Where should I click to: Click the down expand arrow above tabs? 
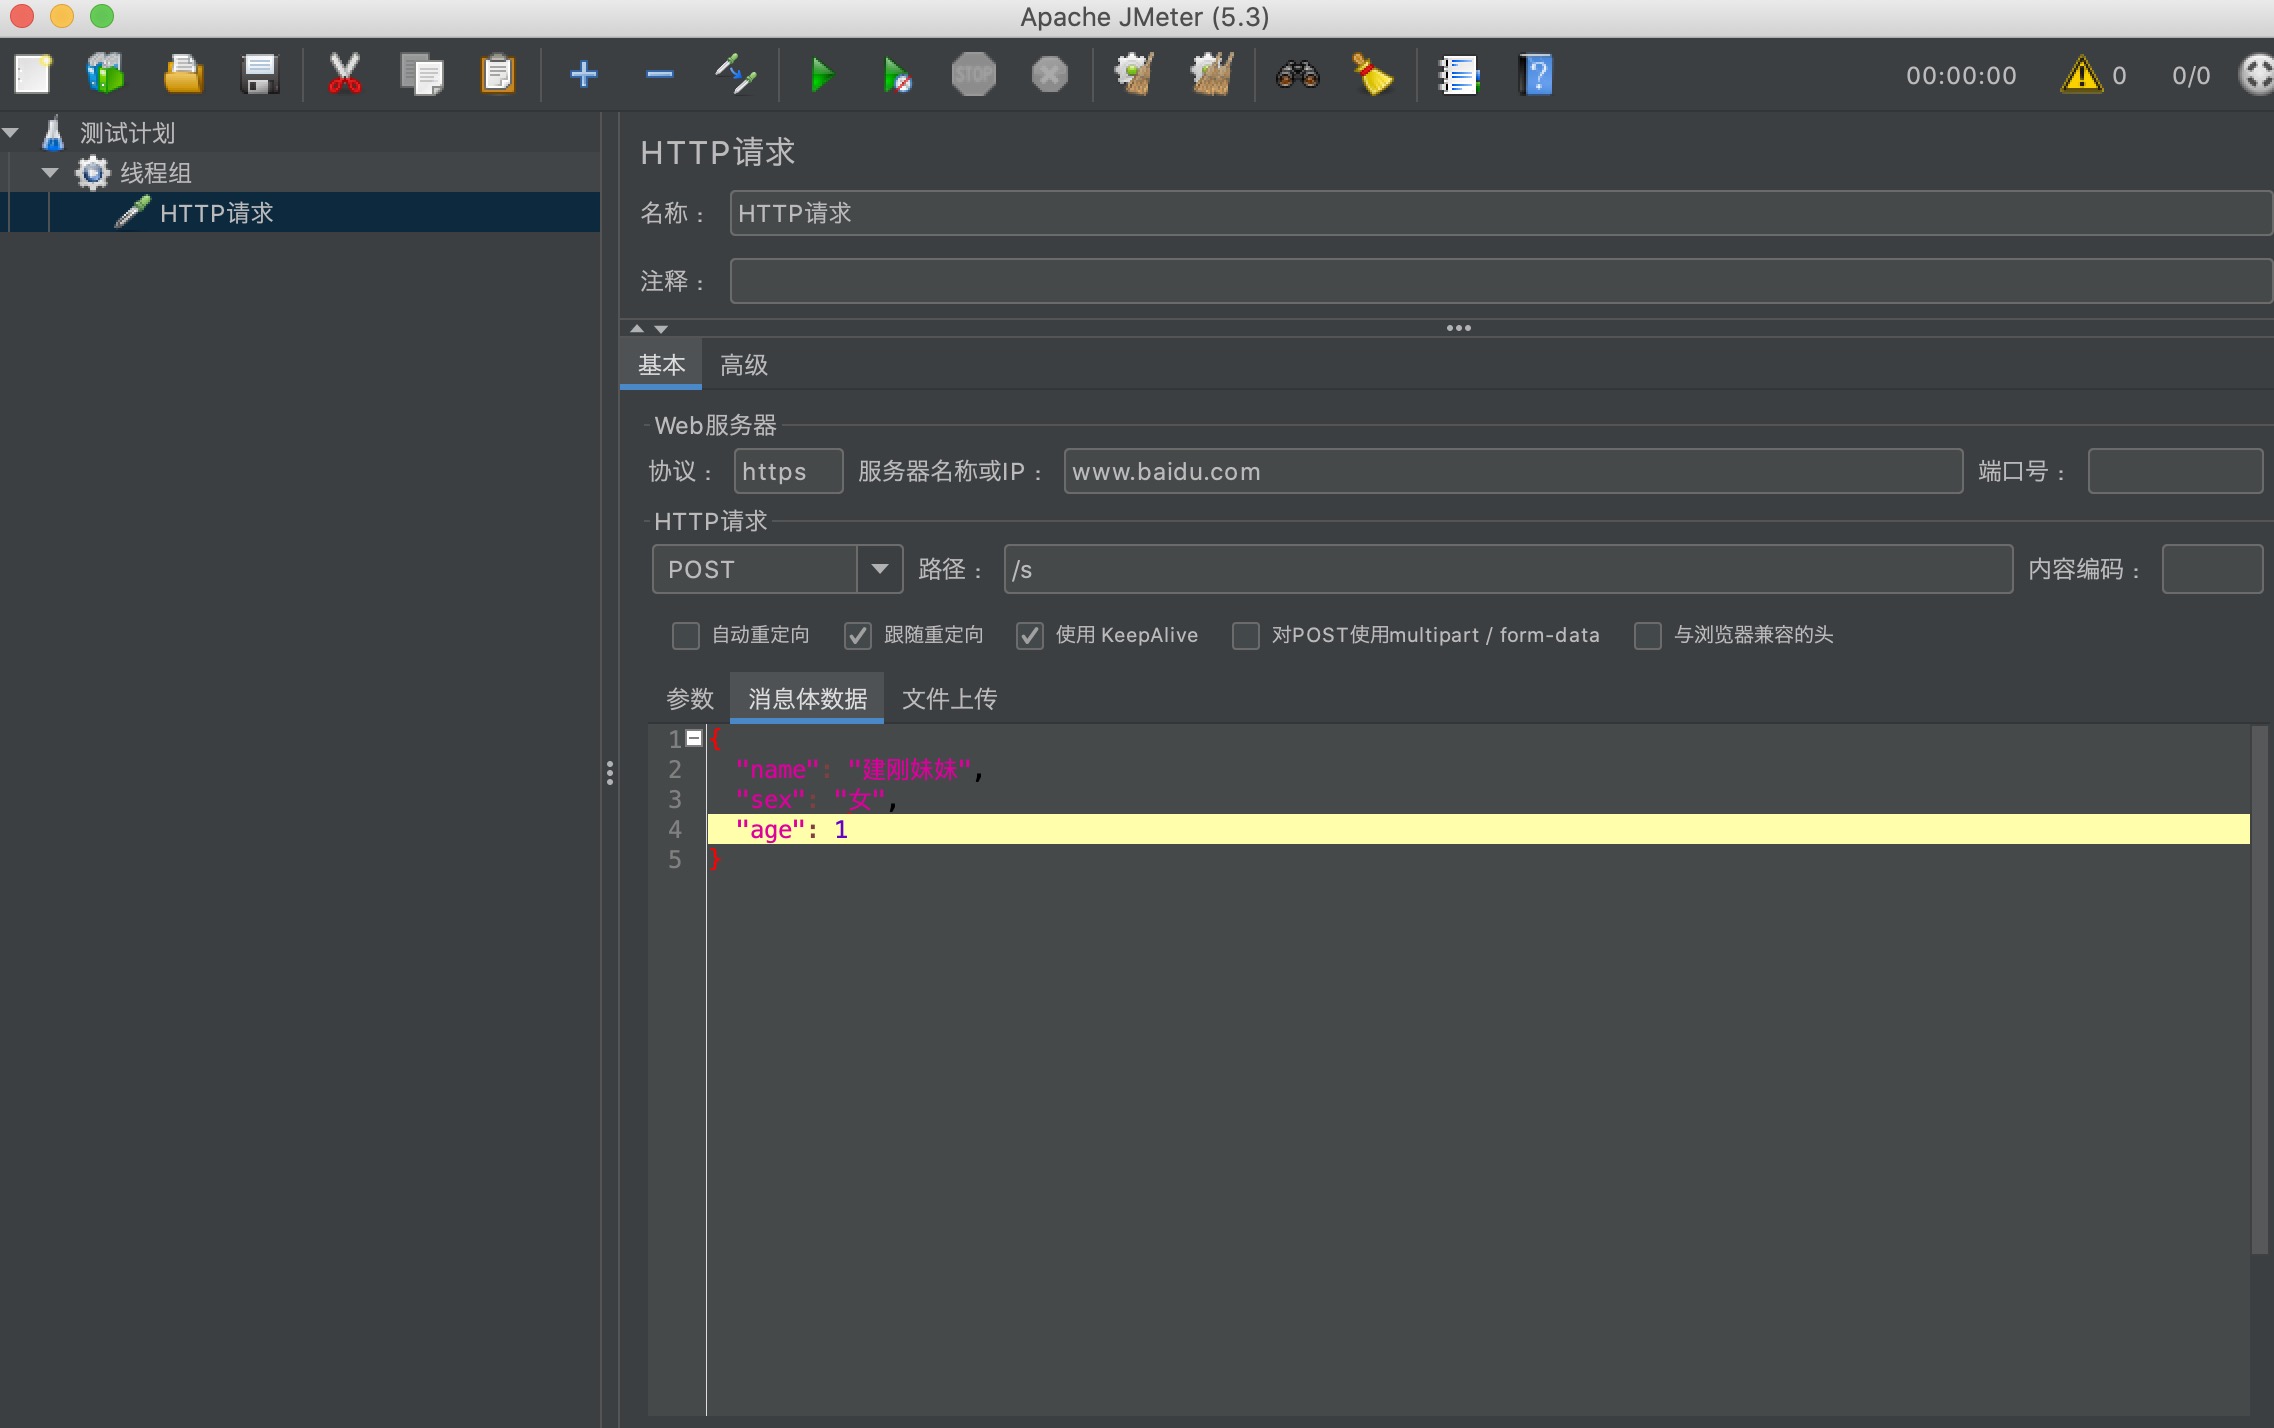click(x=661, y=328)
